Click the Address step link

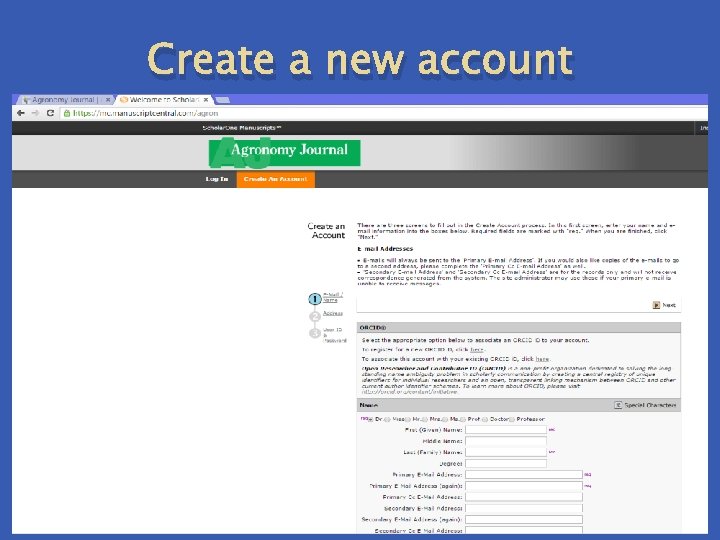pos(332,313)
